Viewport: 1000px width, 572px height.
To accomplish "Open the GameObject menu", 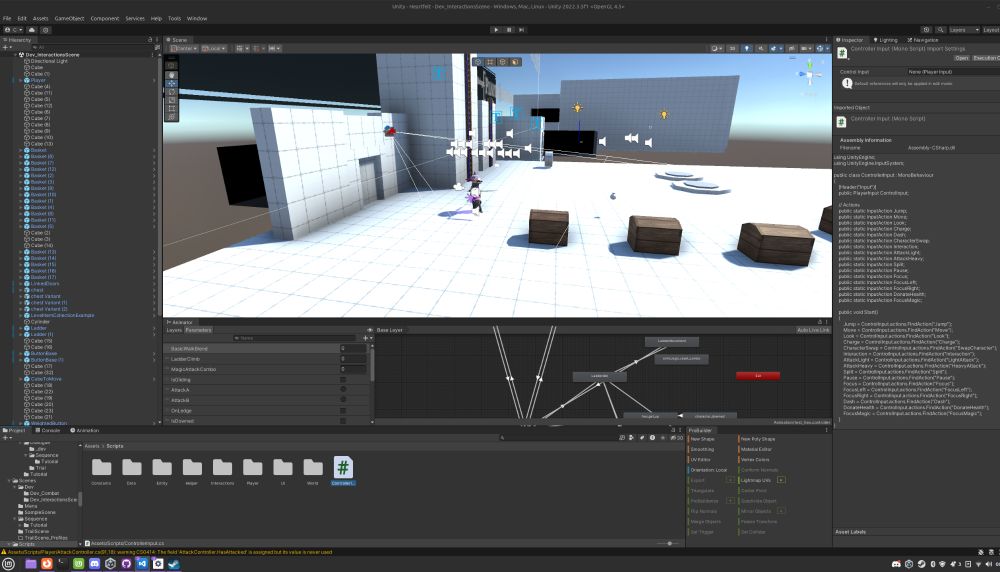I will coord(70,18).
